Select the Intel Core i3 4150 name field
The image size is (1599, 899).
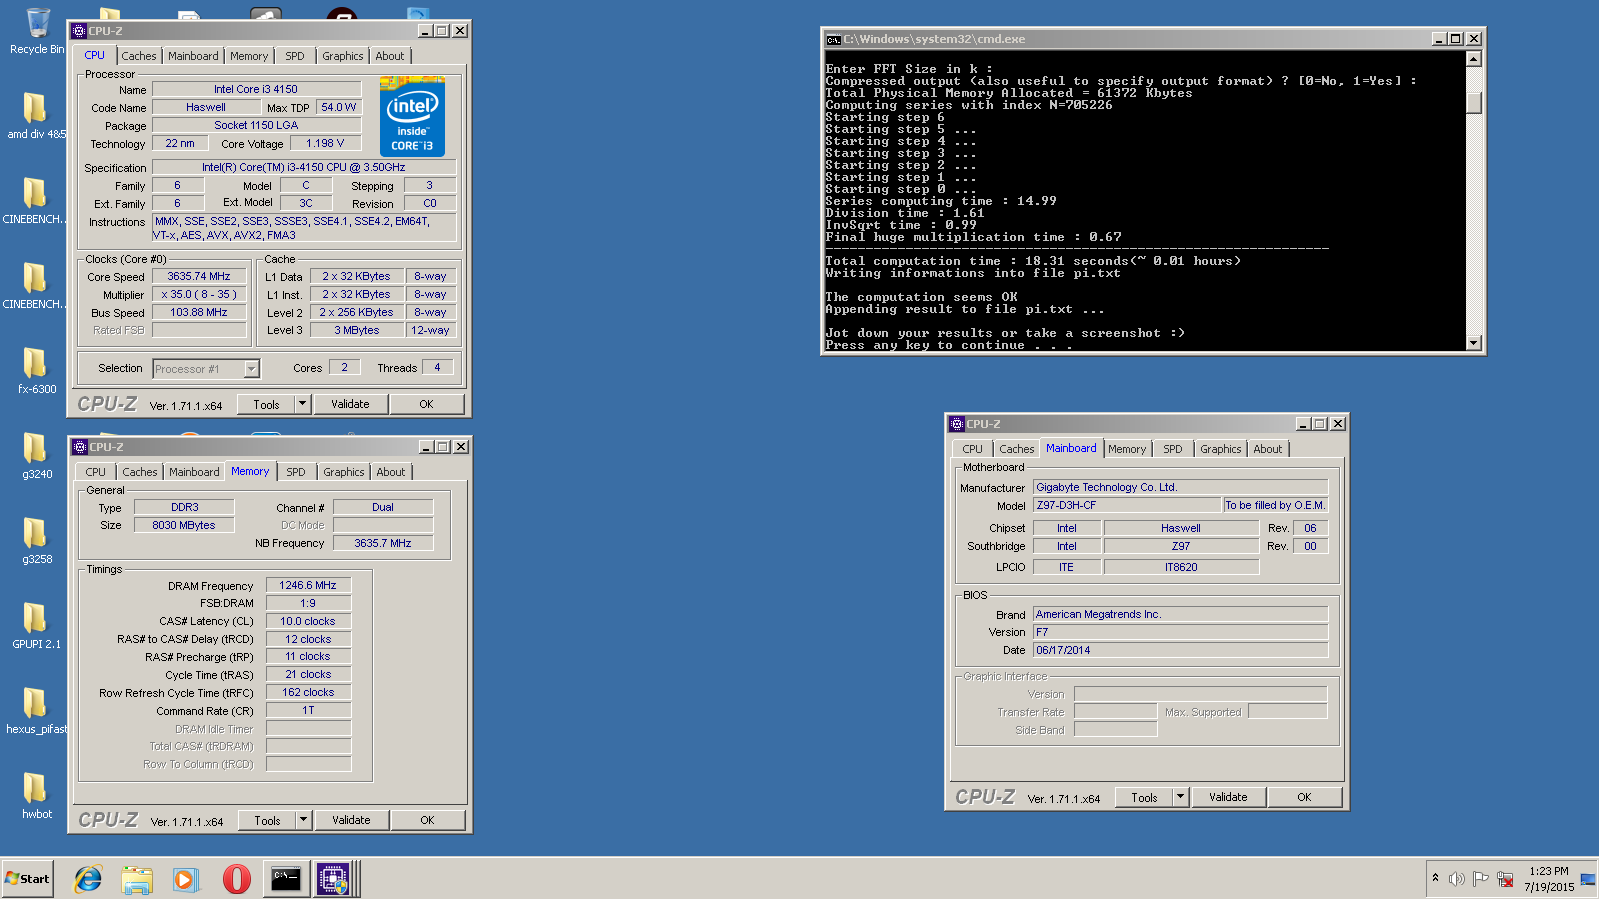(x=256, y=89)
